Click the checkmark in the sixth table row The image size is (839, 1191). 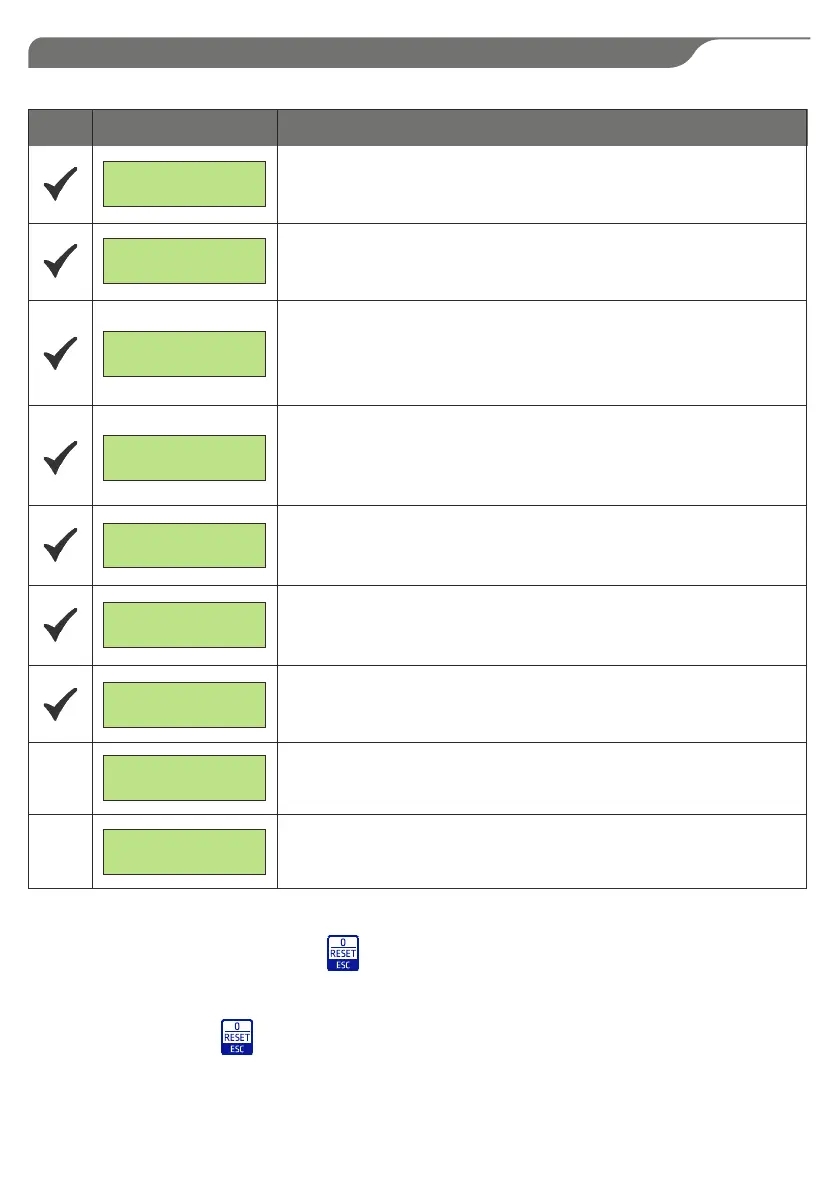(61, 624)
